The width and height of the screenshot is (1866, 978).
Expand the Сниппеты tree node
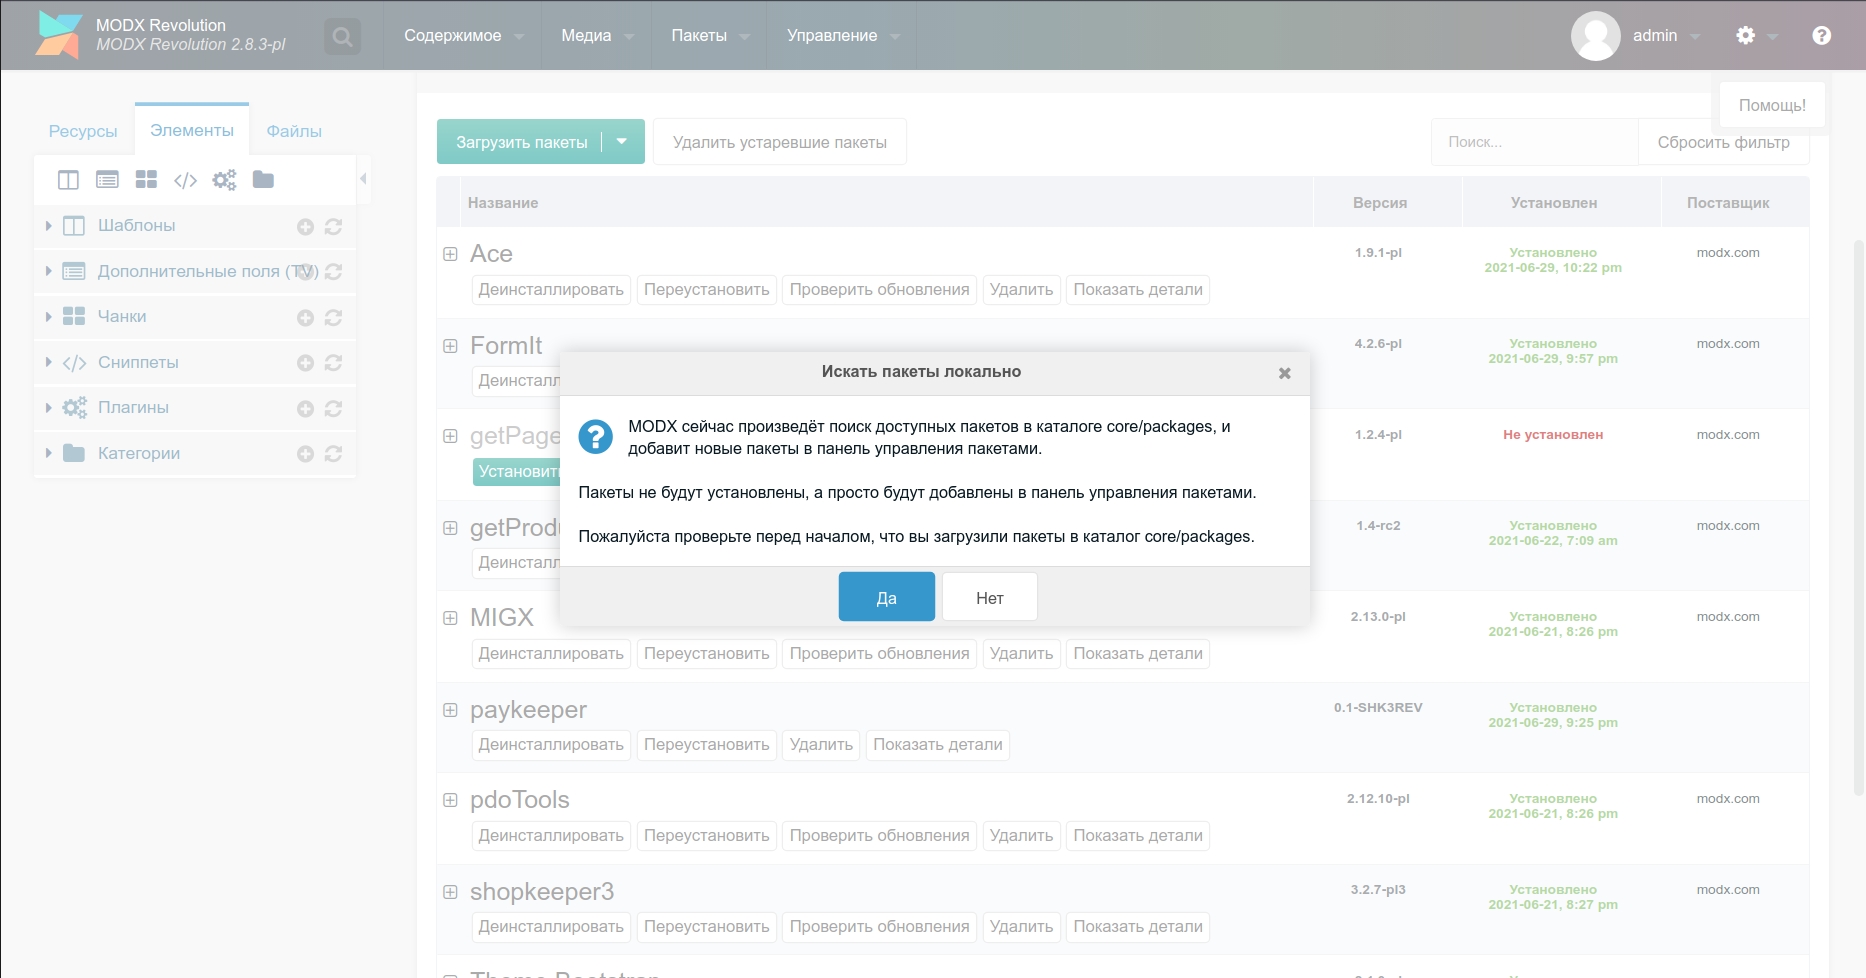[48, 362]
